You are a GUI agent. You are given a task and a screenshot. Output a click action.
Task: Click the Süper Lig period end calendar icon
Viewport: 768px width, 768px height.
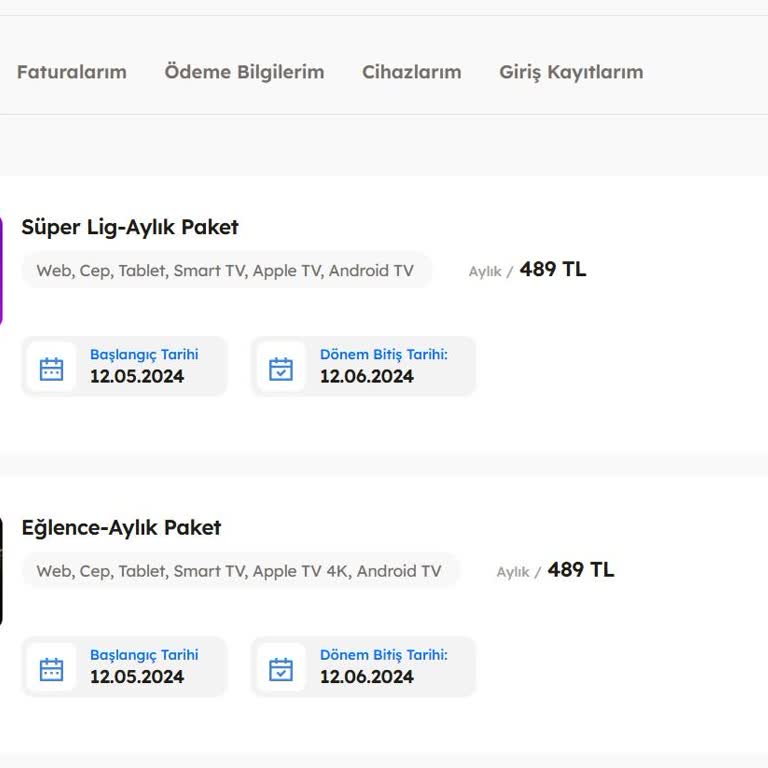(281, 369)
